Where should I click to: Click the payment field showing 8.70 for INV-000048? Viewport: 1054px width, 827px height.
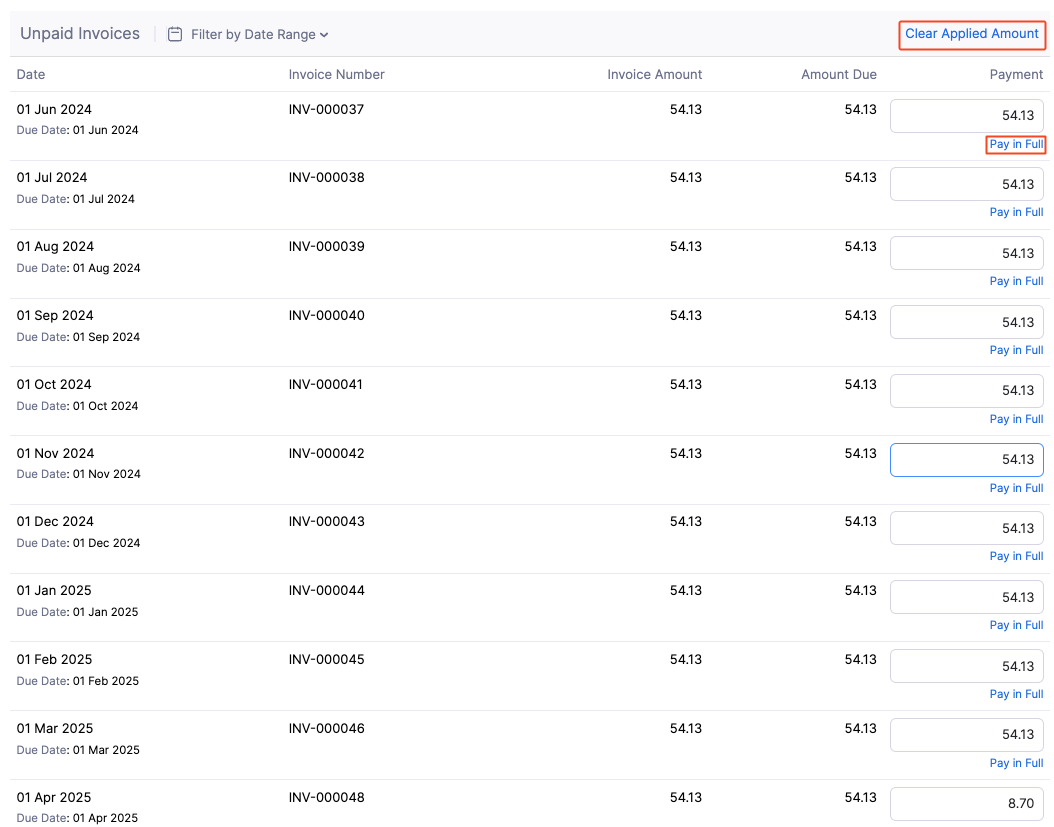coord(966,804)
